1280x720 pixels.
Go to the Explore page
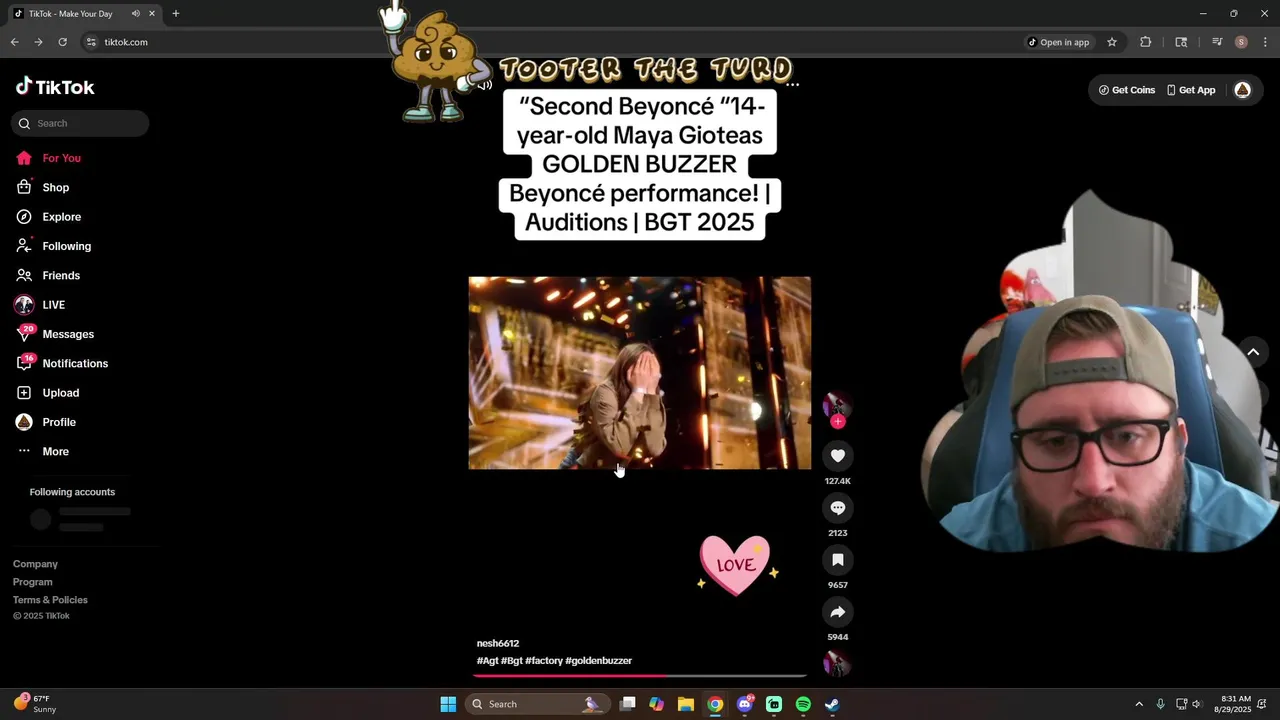click(61, 217)
